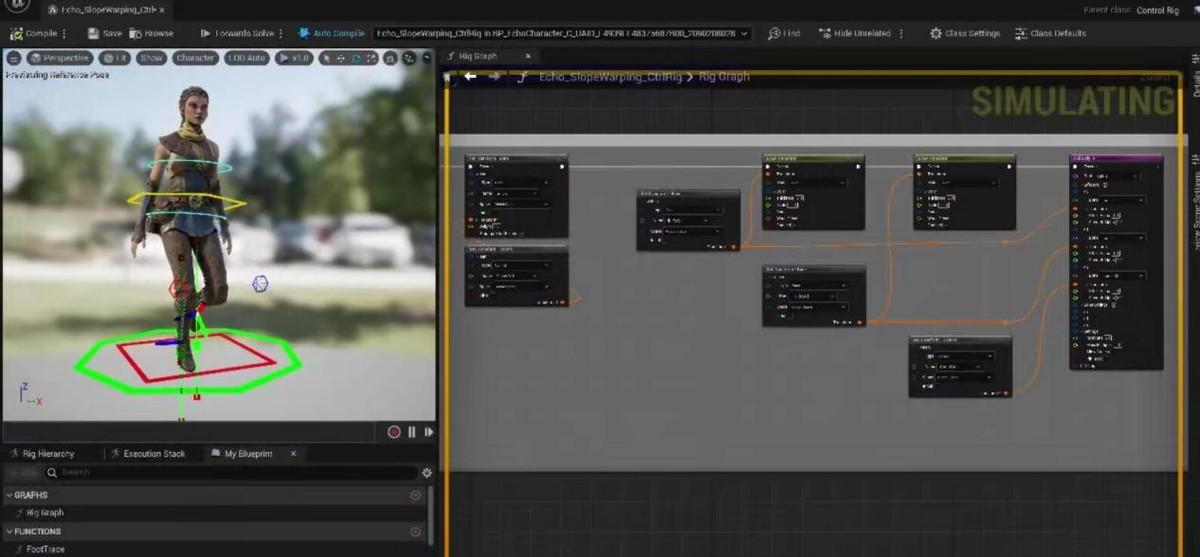Save the control rig asset
Screen dimensions: 1200x557
[x=104, y=33]
